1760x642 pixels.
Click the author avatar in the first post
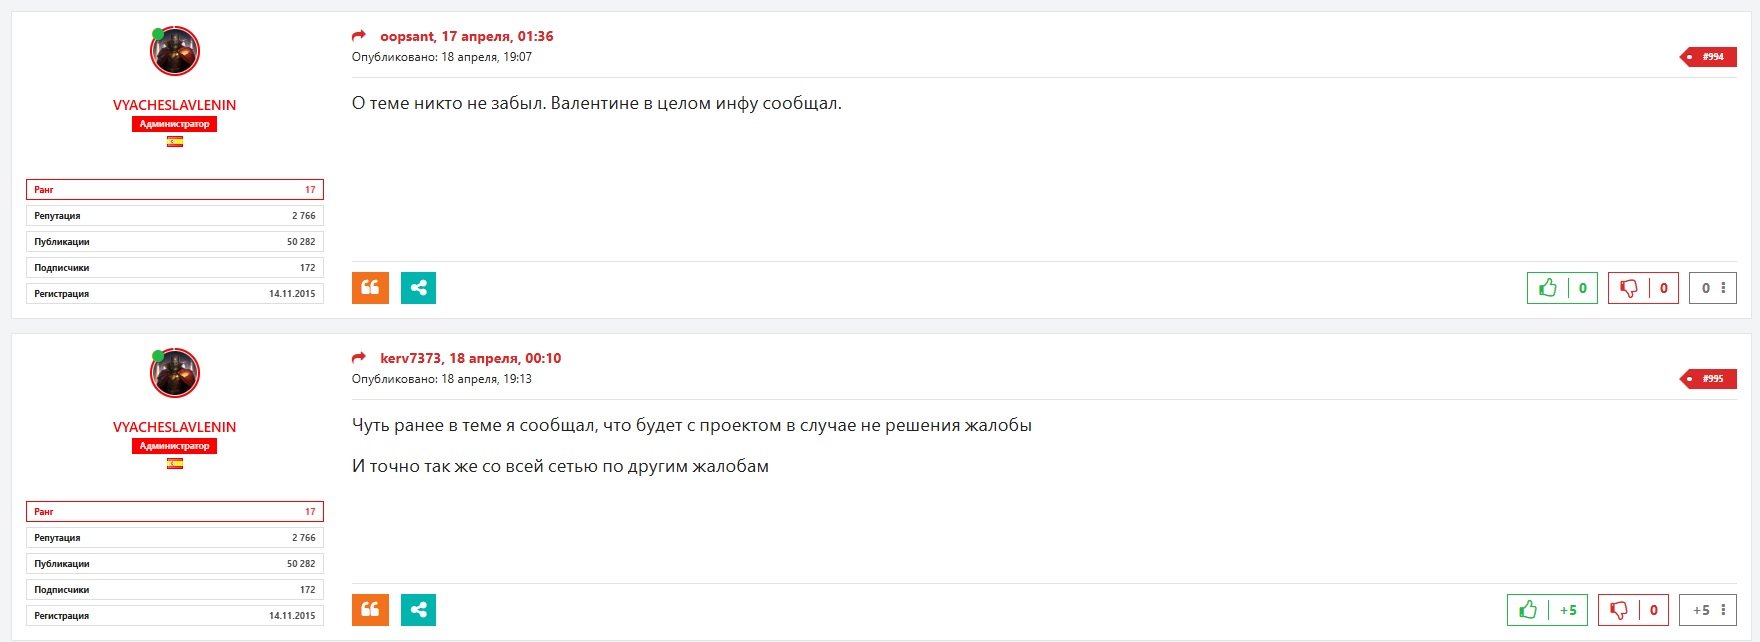pos(175,51)
